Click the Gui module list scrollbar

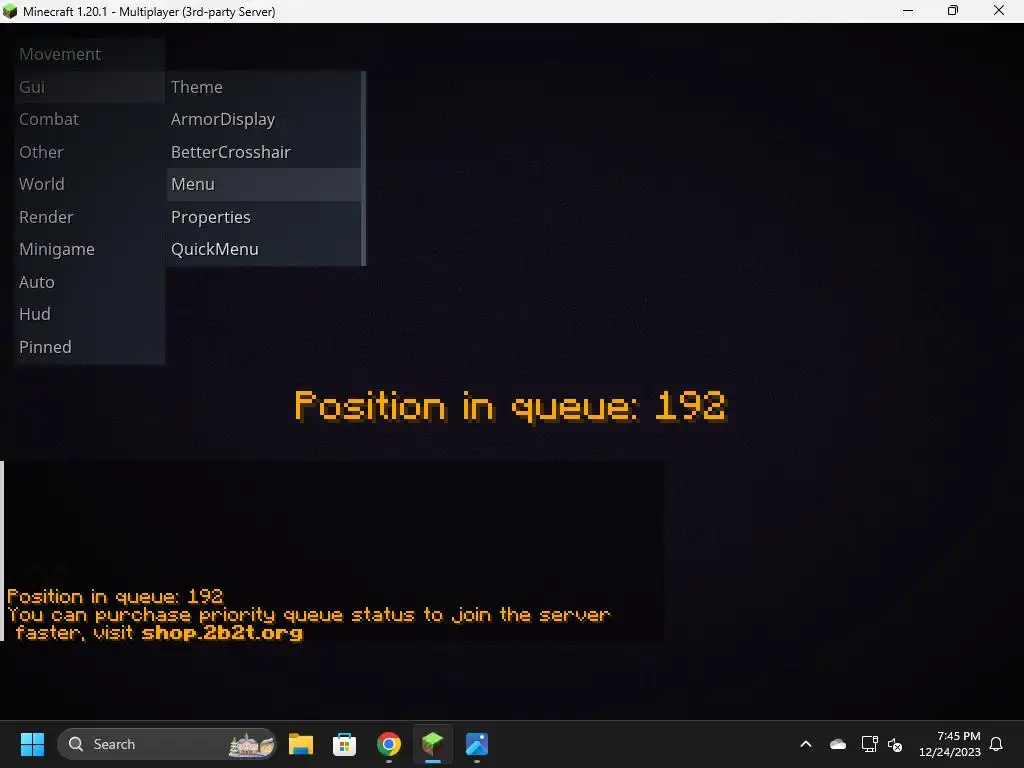pyautogui.click(x=363, y=168)
